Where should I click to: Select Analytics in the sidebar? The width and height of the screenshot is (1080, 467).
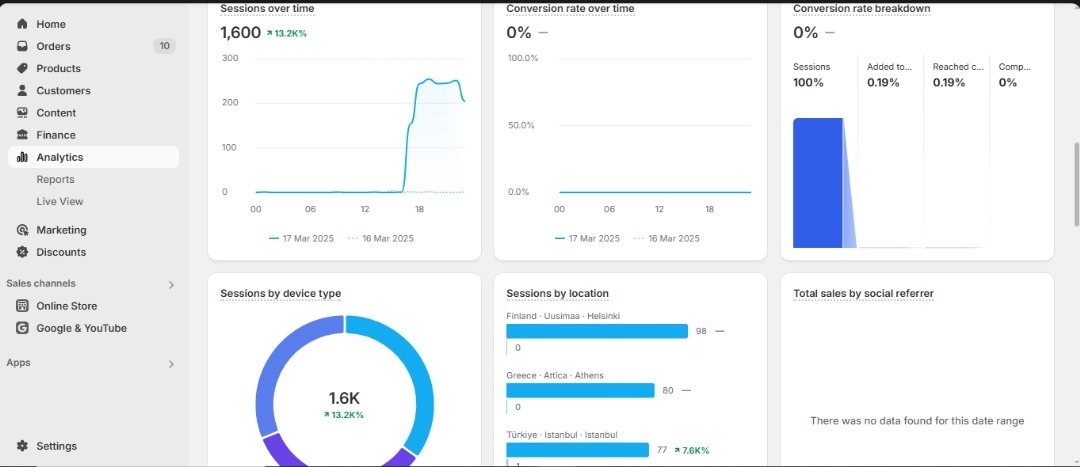coord(60,157)
